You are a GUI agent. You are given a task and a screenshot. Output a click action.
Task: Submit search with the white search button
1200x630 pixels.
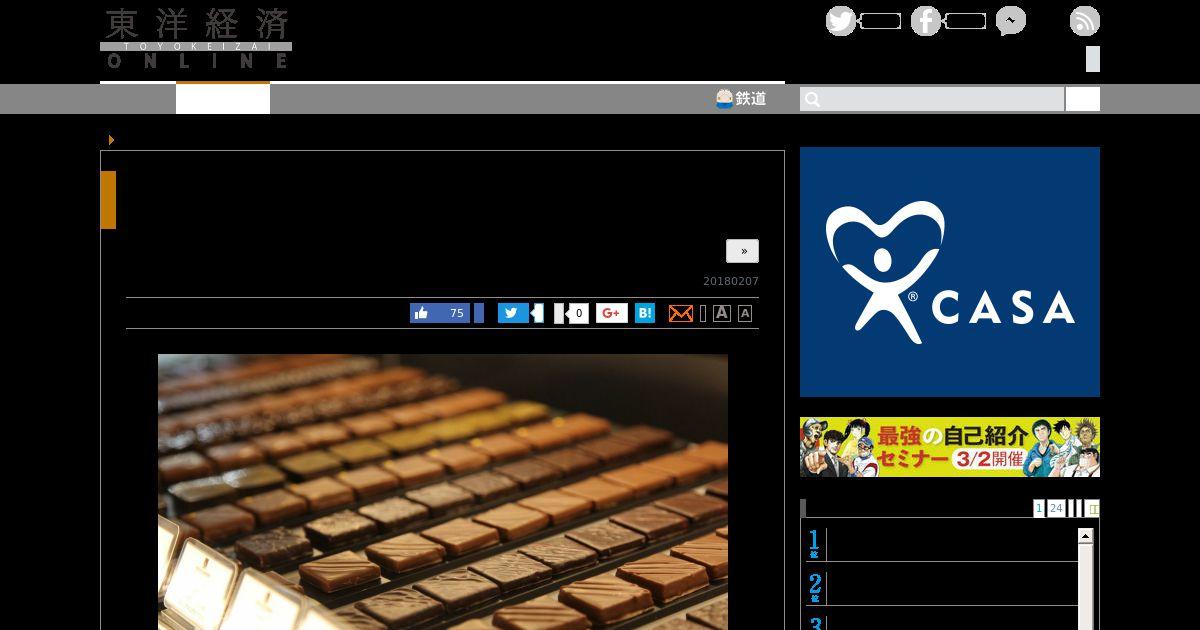(1083, 99)
